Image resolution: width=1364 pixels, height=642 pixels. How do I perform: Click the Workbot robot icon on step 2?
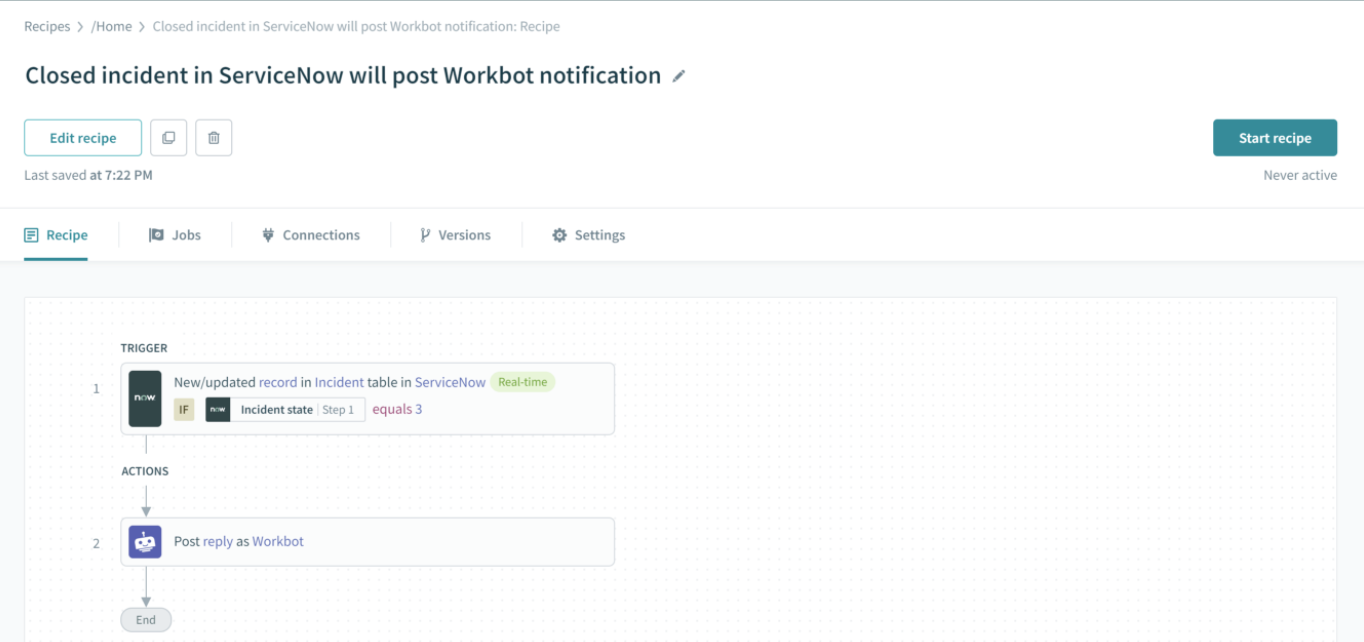click(144, 541)
